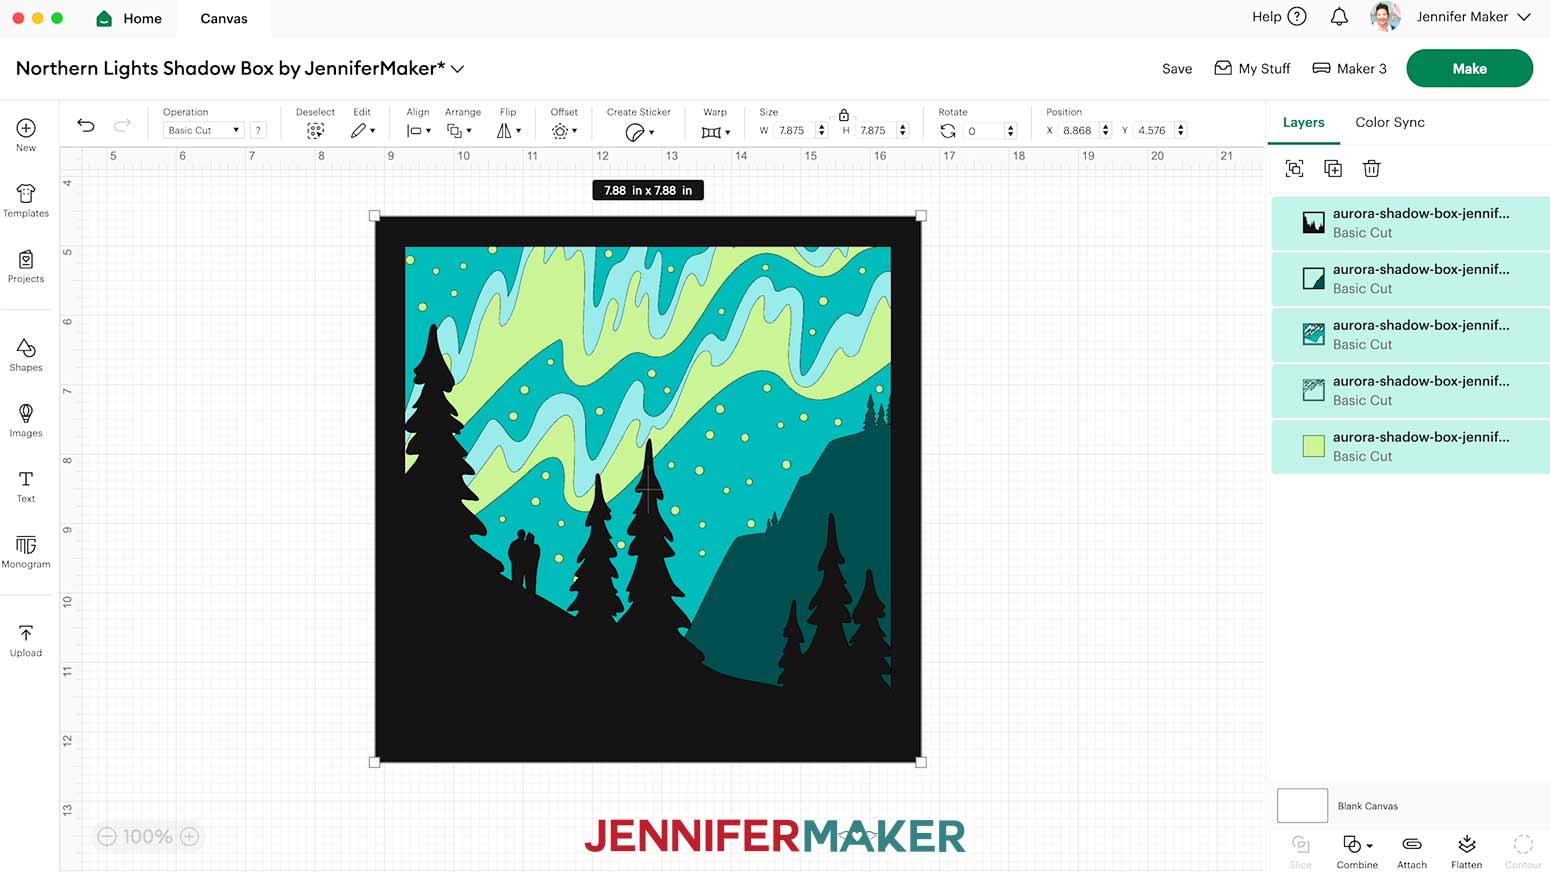Click the New project icon
The image size is (1550, 872).
(x=26, y=128)
